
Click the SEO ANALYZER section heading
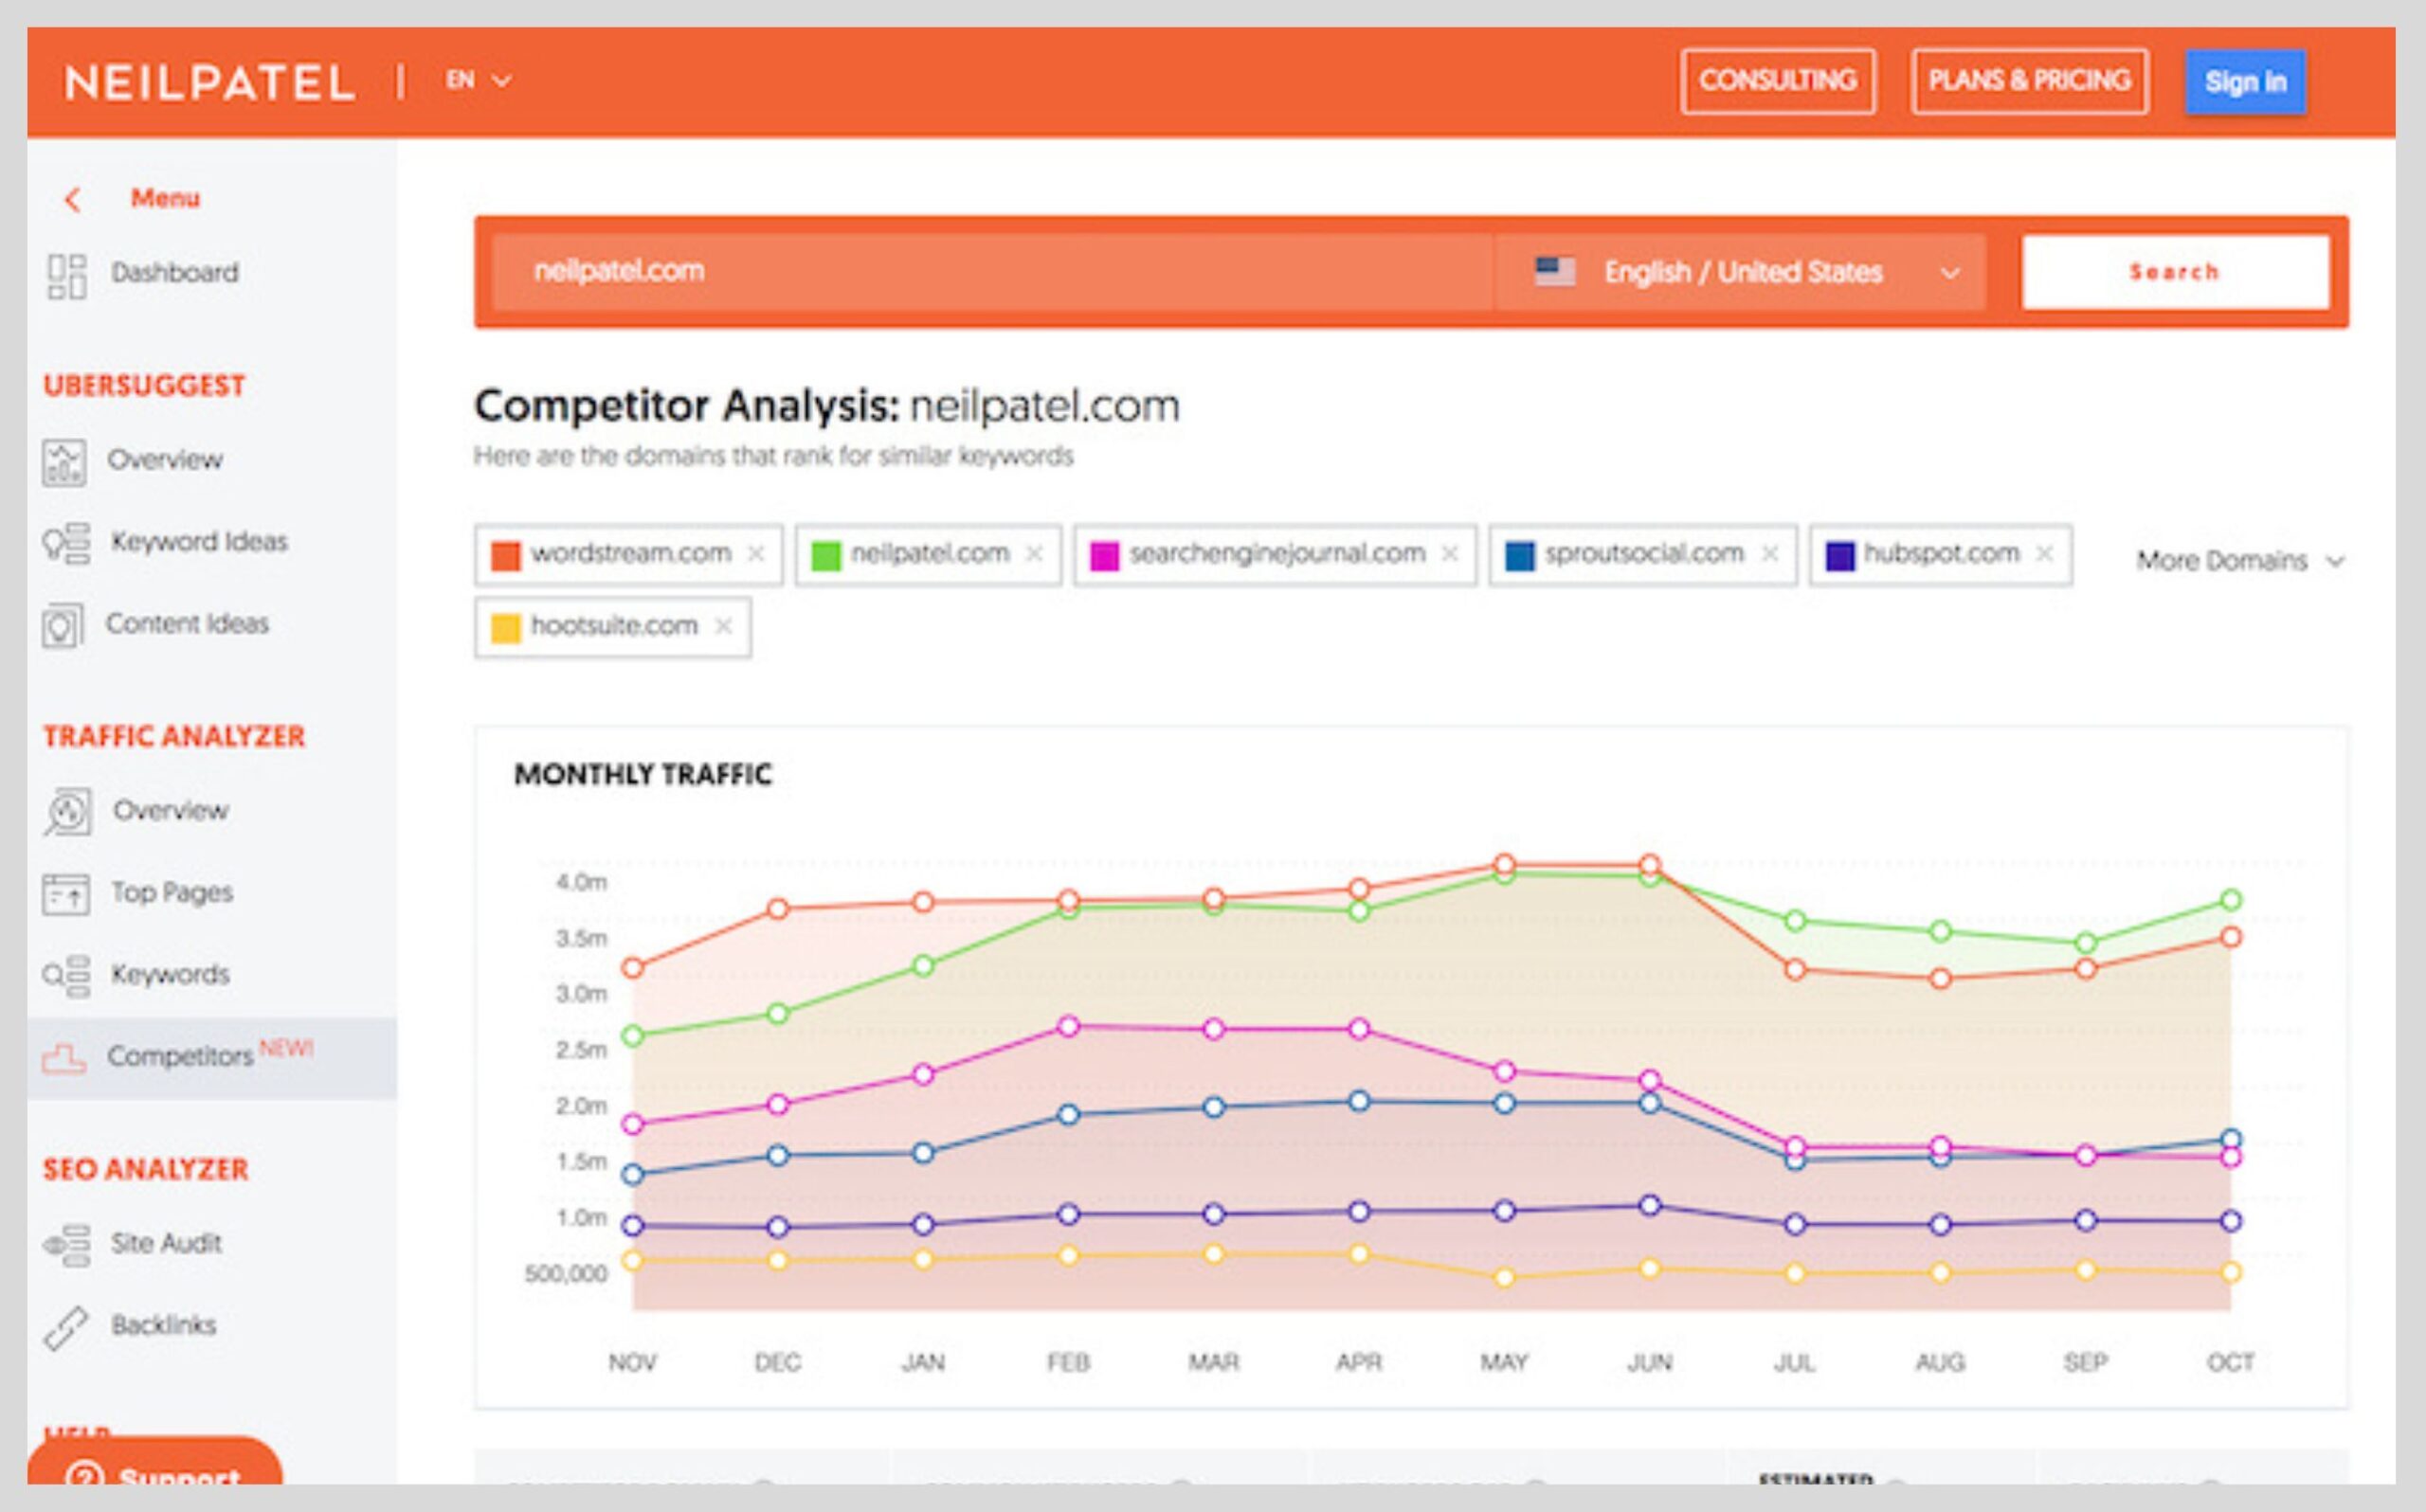pyautogui.click(x=146, y=1170)
